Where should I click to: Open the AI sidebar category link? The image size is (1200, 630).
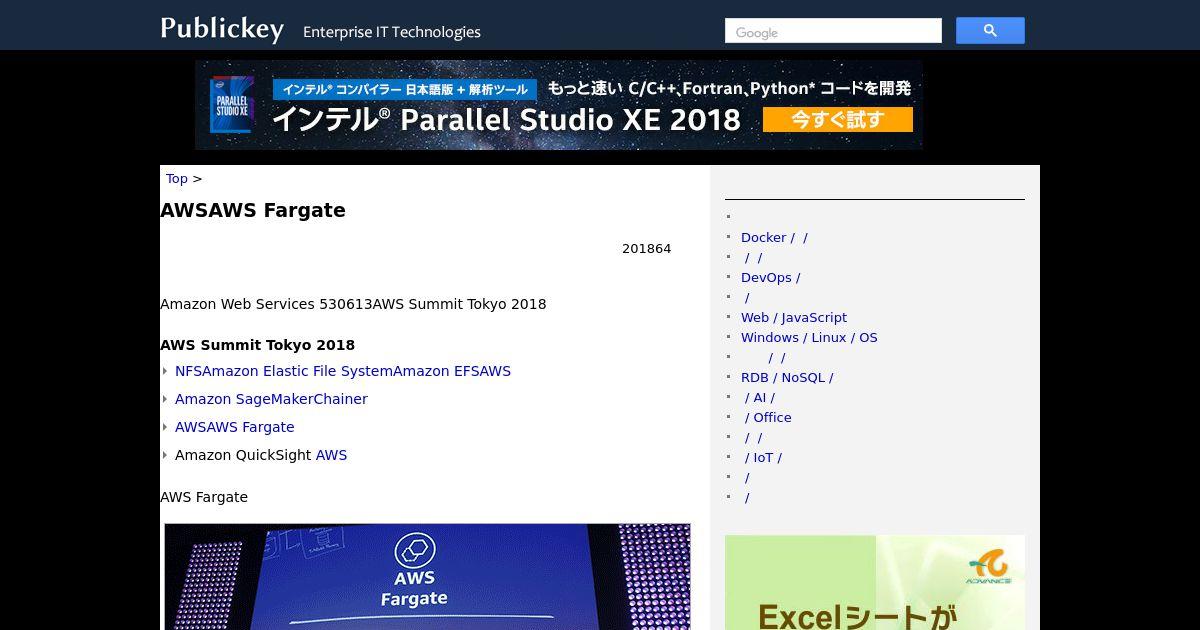click(760, 397)
